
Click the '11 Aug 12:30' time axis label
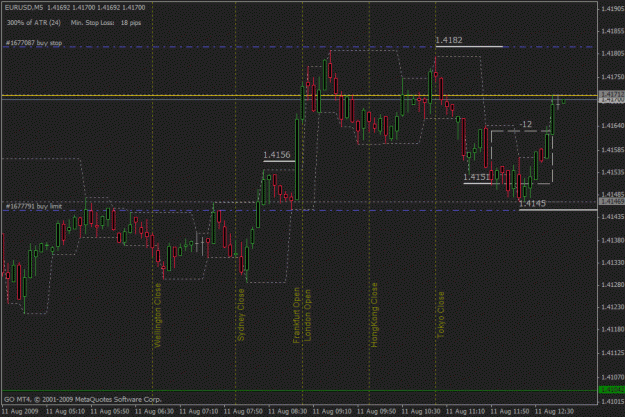click(554, 411)
